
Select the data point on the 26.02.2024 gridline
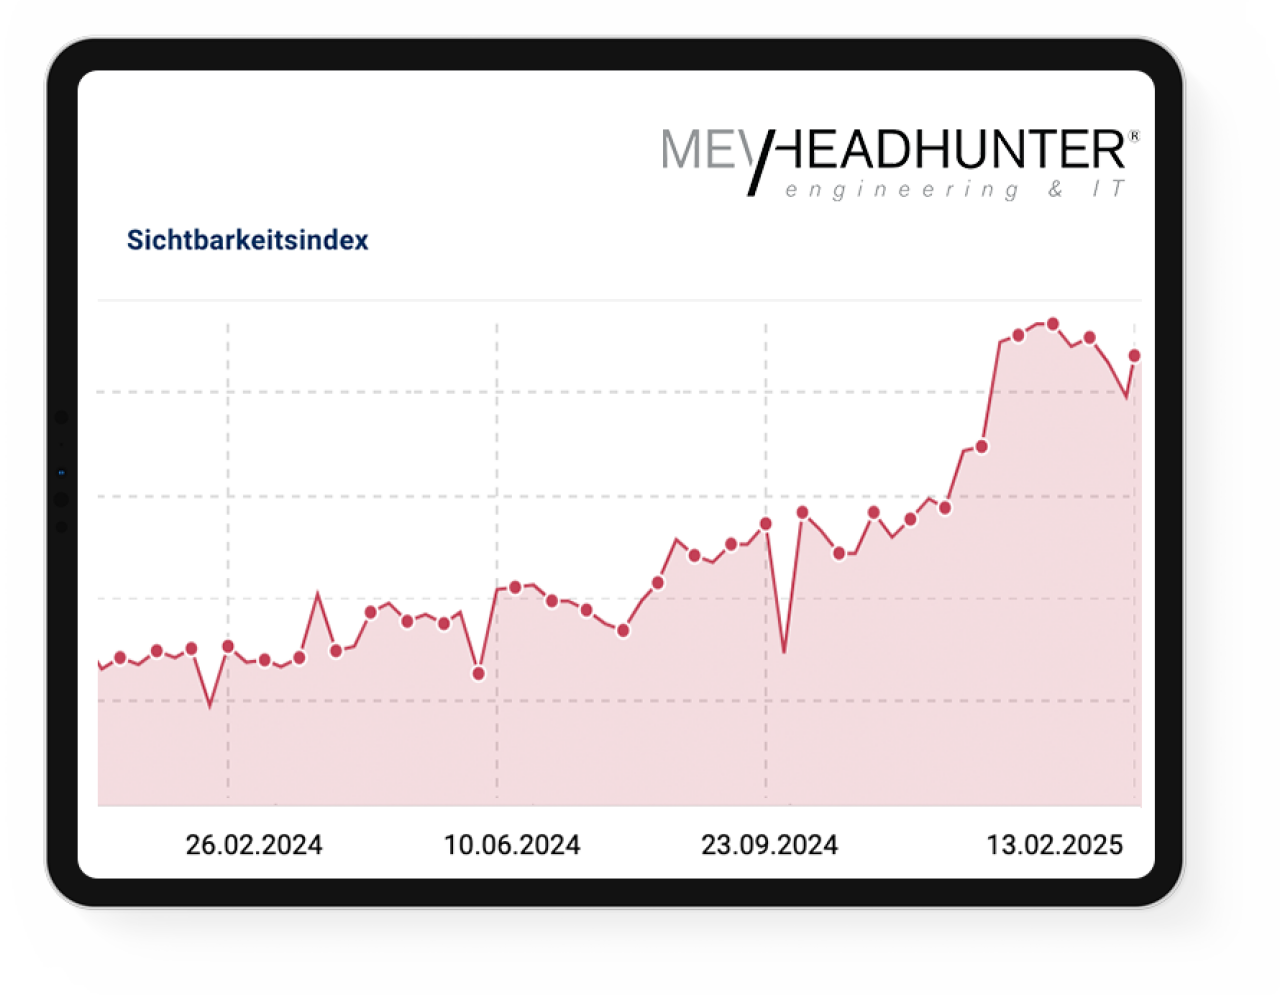click(228, 646)
